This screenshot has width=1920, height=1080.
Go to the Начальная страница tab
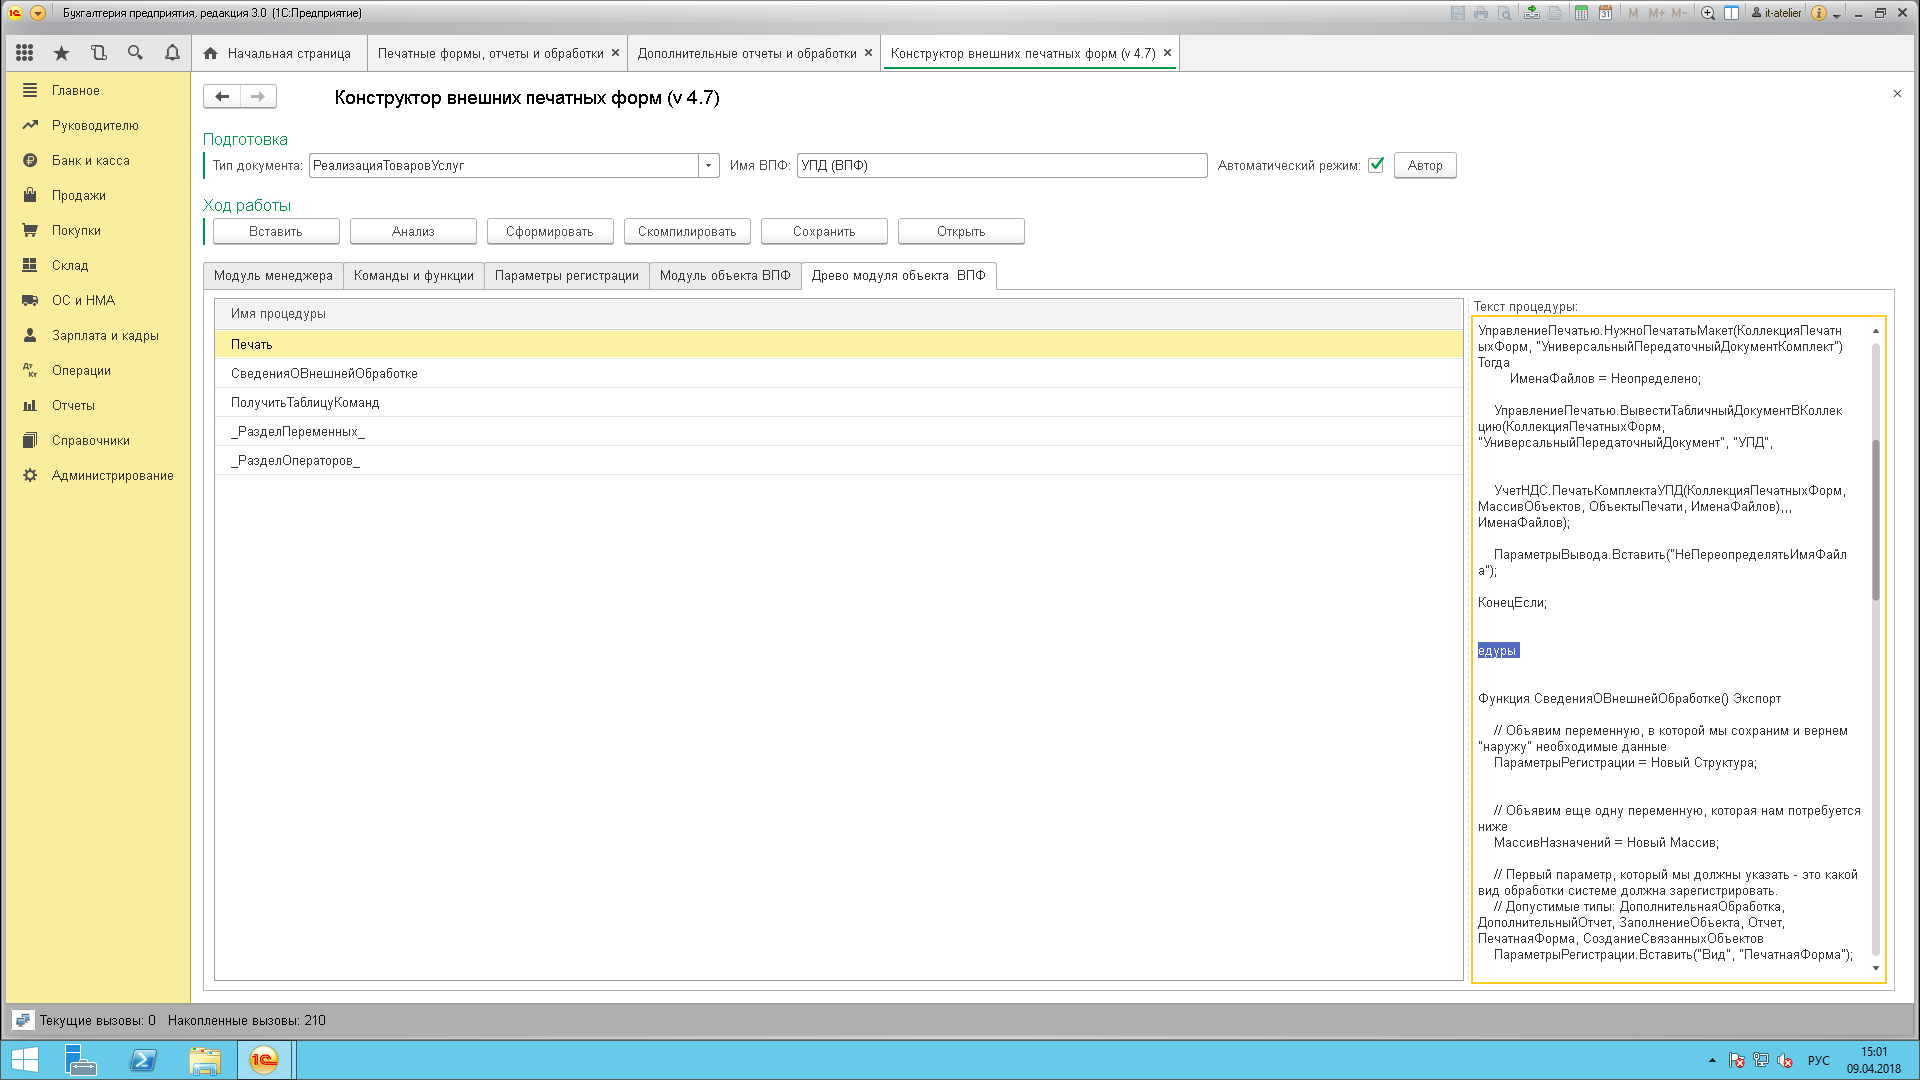click(278, 53)
